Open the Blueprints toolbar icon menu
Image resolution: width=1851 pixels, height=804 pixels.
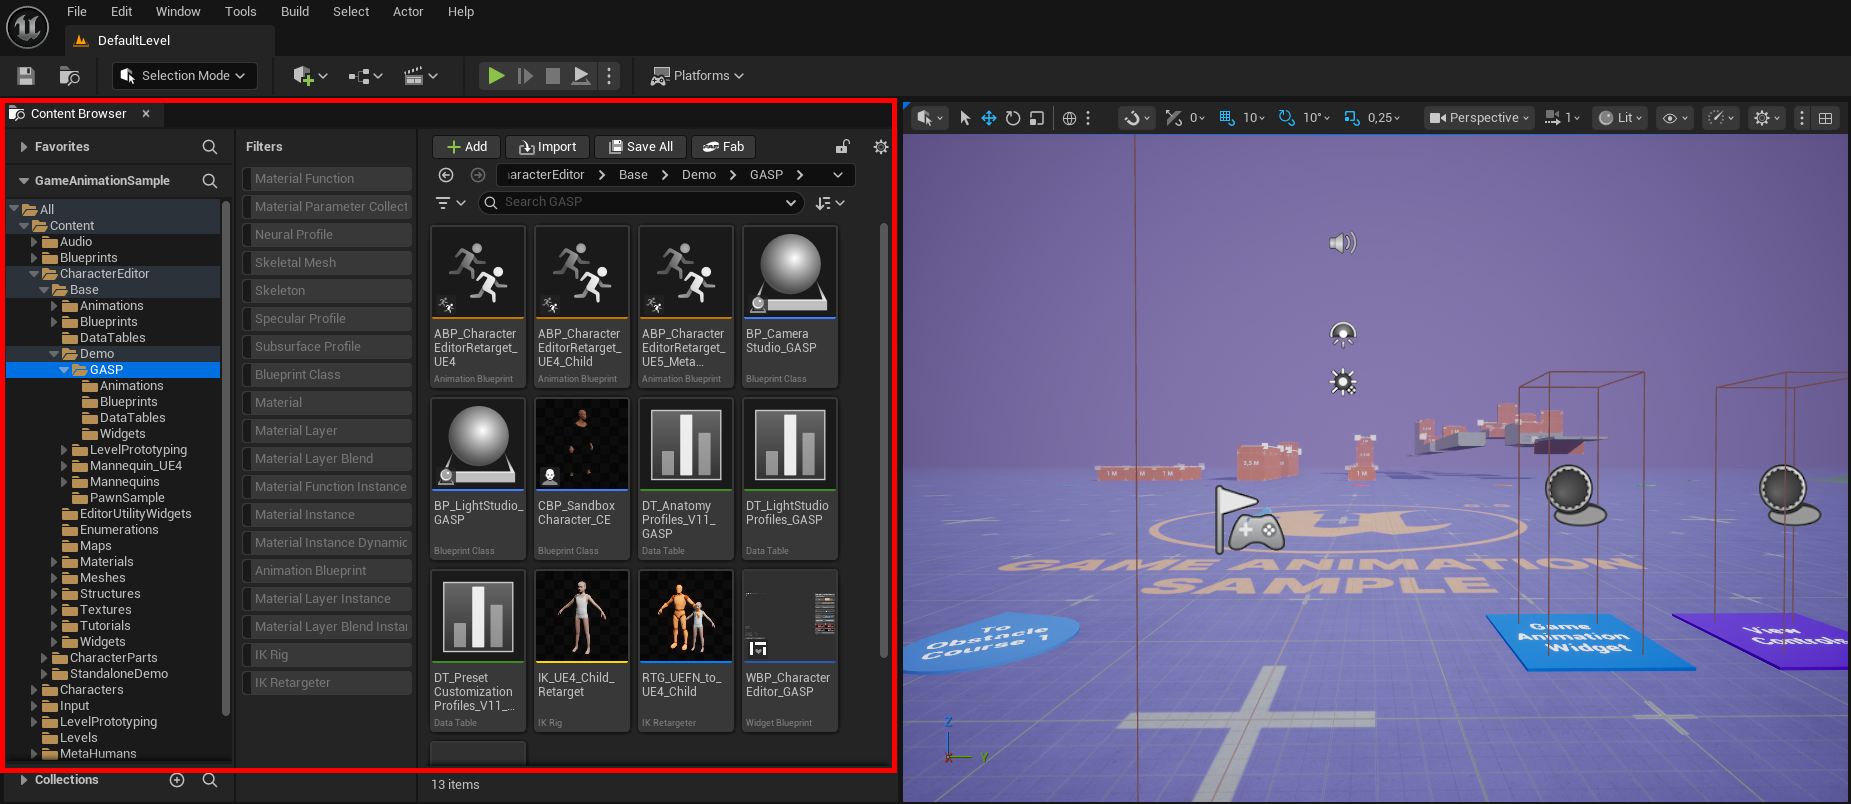(365, 76)
